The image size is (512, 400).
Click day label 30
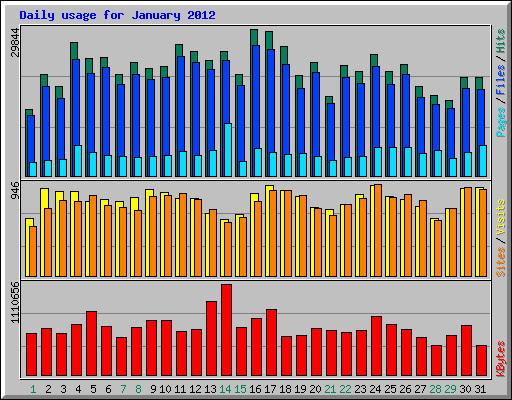click(465, 389)
